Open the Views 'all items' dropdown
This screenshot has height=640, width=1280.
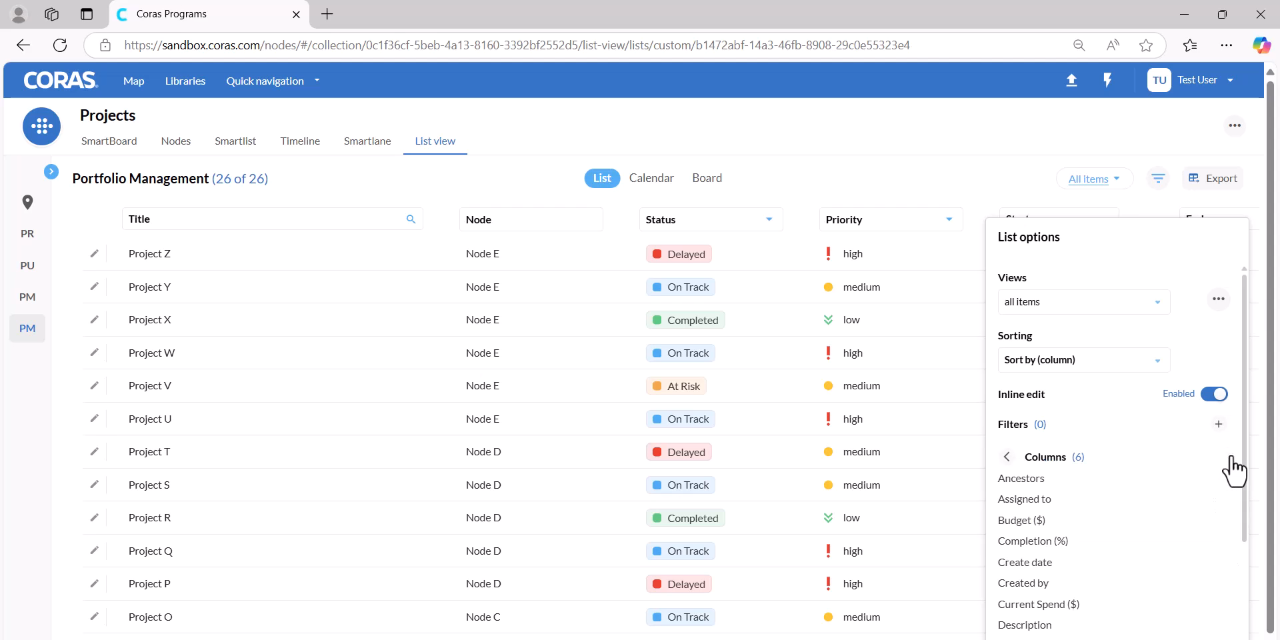(1084, 302)
